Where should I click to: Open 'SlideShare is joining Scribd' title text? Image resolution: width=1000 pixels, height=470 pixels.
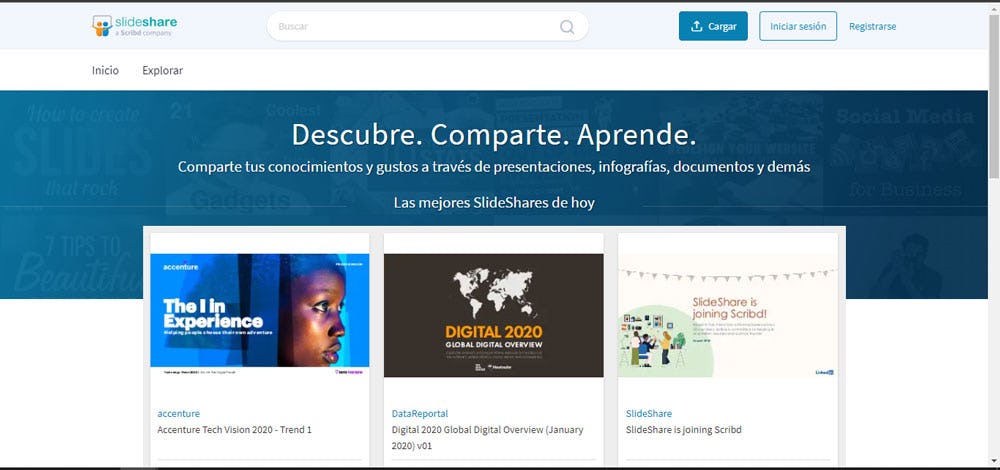pos(684,430)
